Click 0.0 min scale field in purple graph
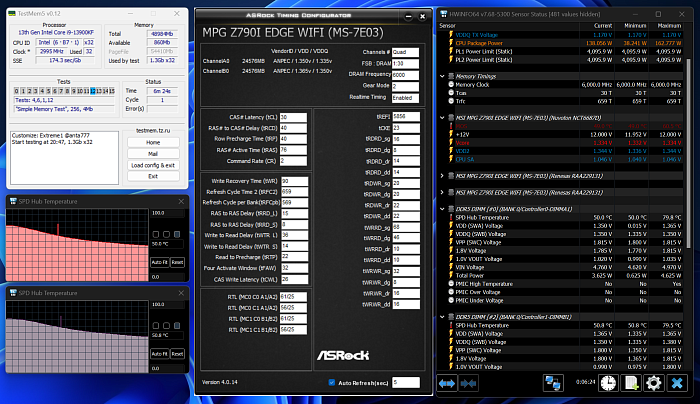 coord(167,368)
